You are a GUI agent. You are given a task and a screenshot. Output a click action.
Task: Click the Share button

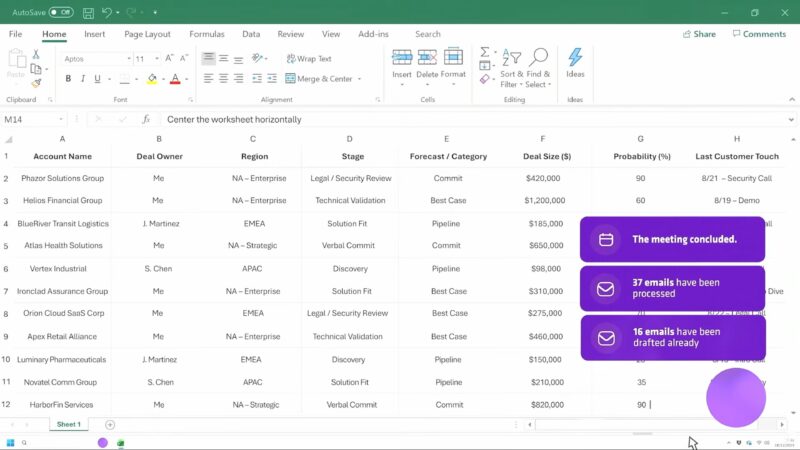tap(699, 34)
